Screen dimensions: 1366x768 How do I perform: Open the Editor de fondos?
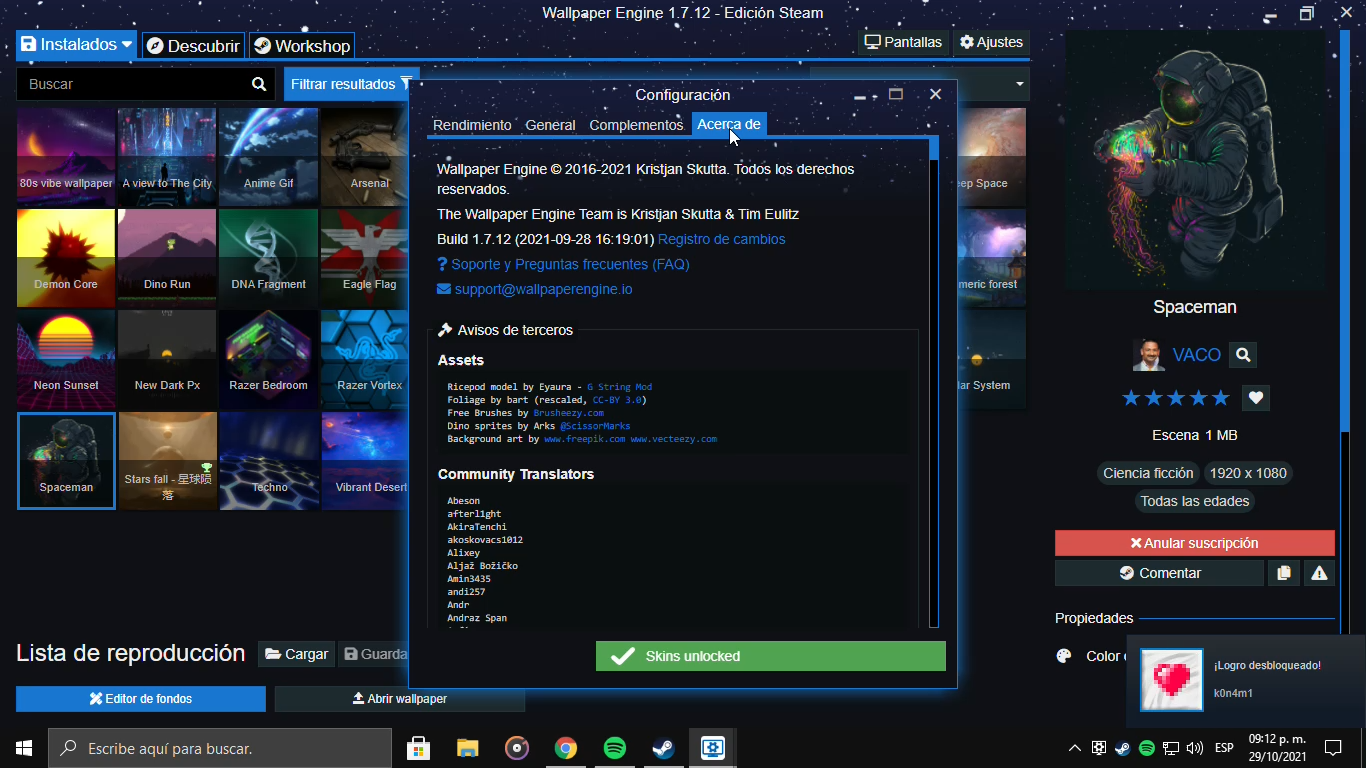141,699
